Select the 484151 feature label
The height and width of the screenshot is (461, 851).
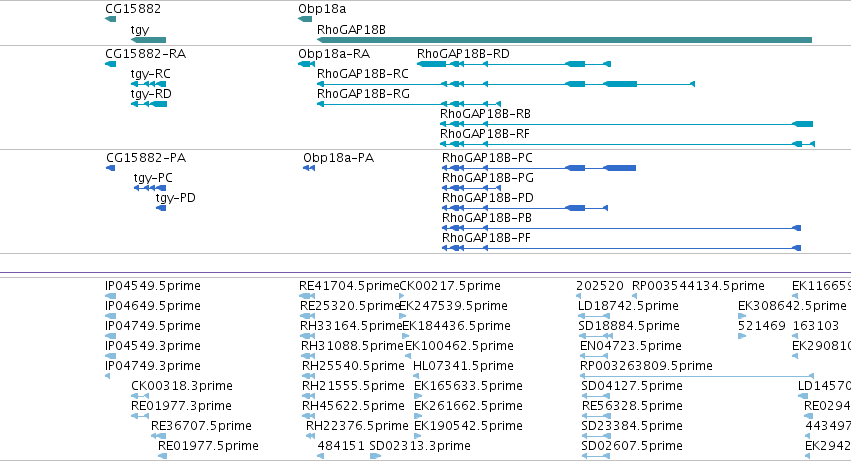click(341, 446)
